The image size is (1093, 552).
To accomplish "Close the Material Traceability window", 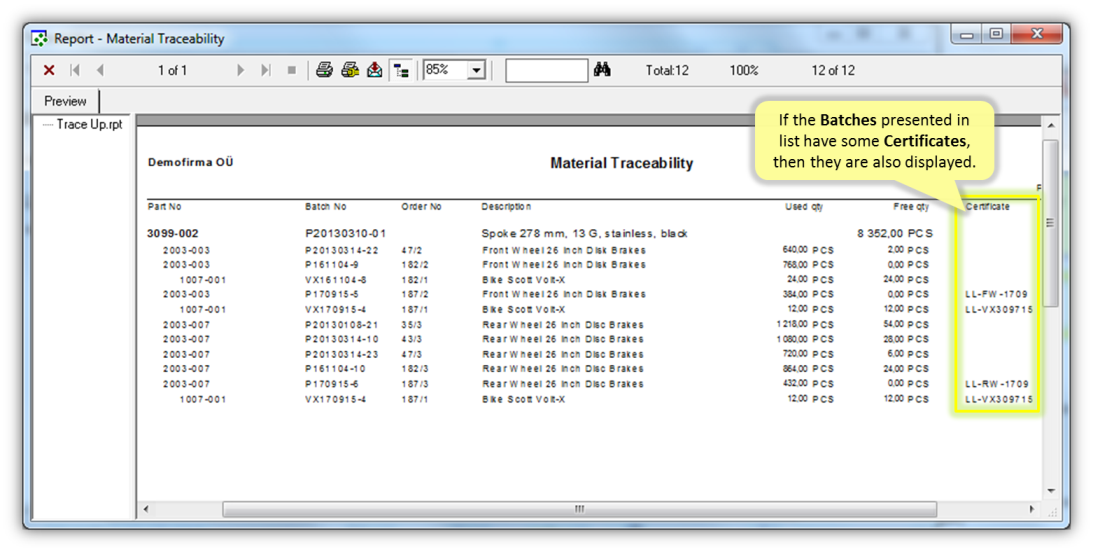I will pyautogui.click(x=1037, y=34).
